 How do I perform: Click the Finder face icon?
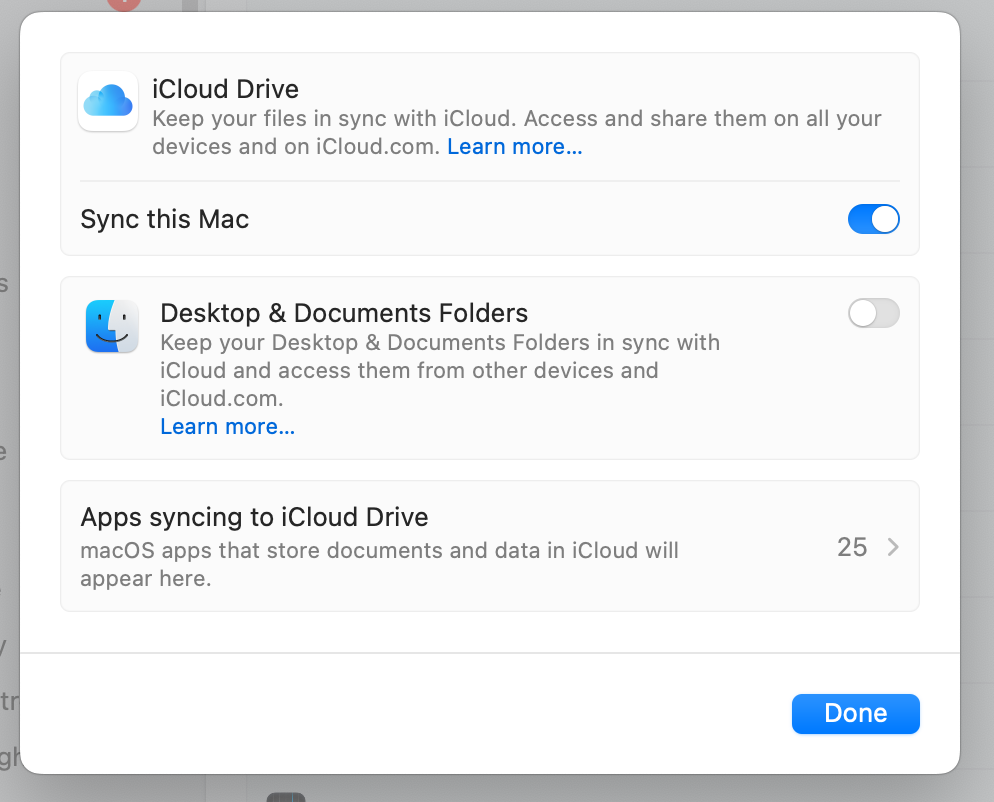coord(112,326)
